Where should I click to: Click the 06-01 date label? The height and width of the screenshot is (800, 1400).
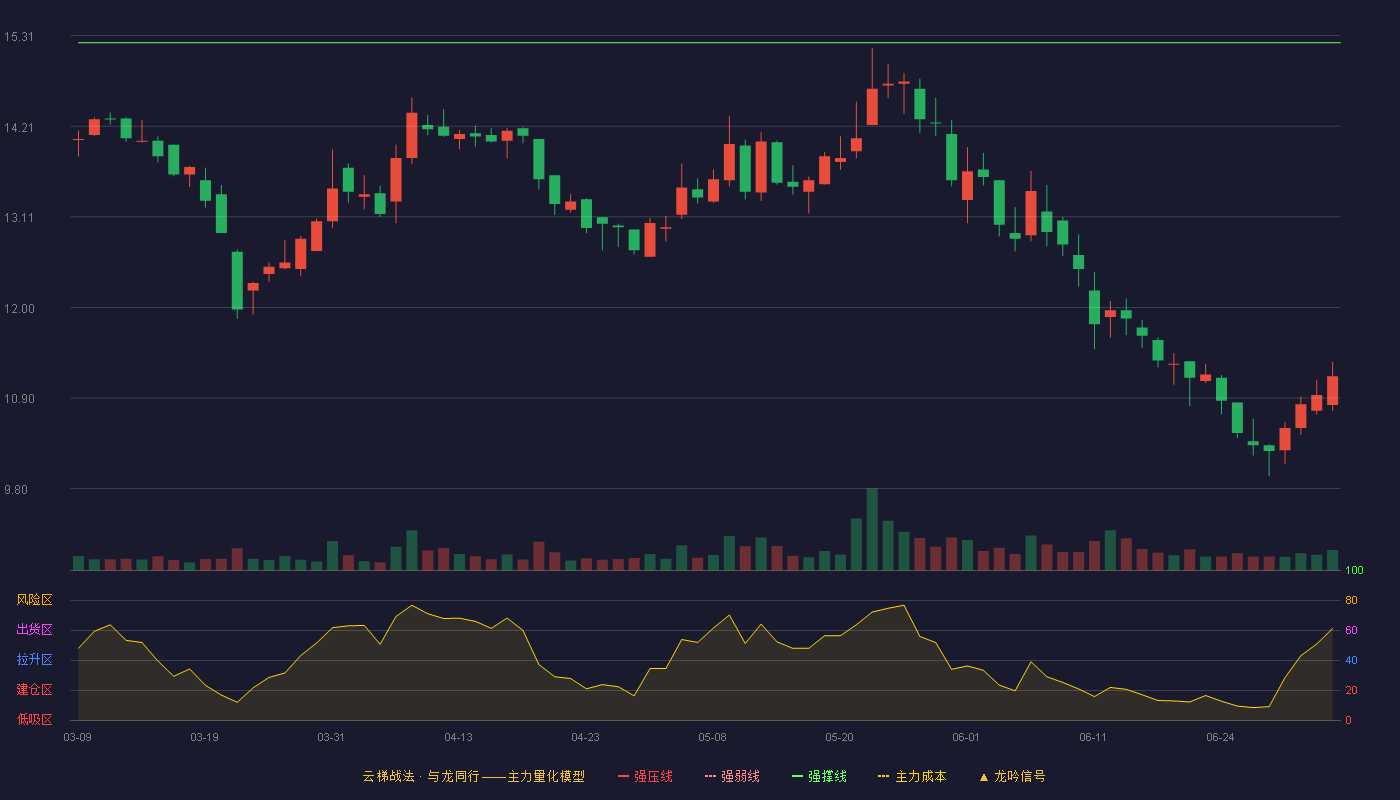[x=966, y=737]
